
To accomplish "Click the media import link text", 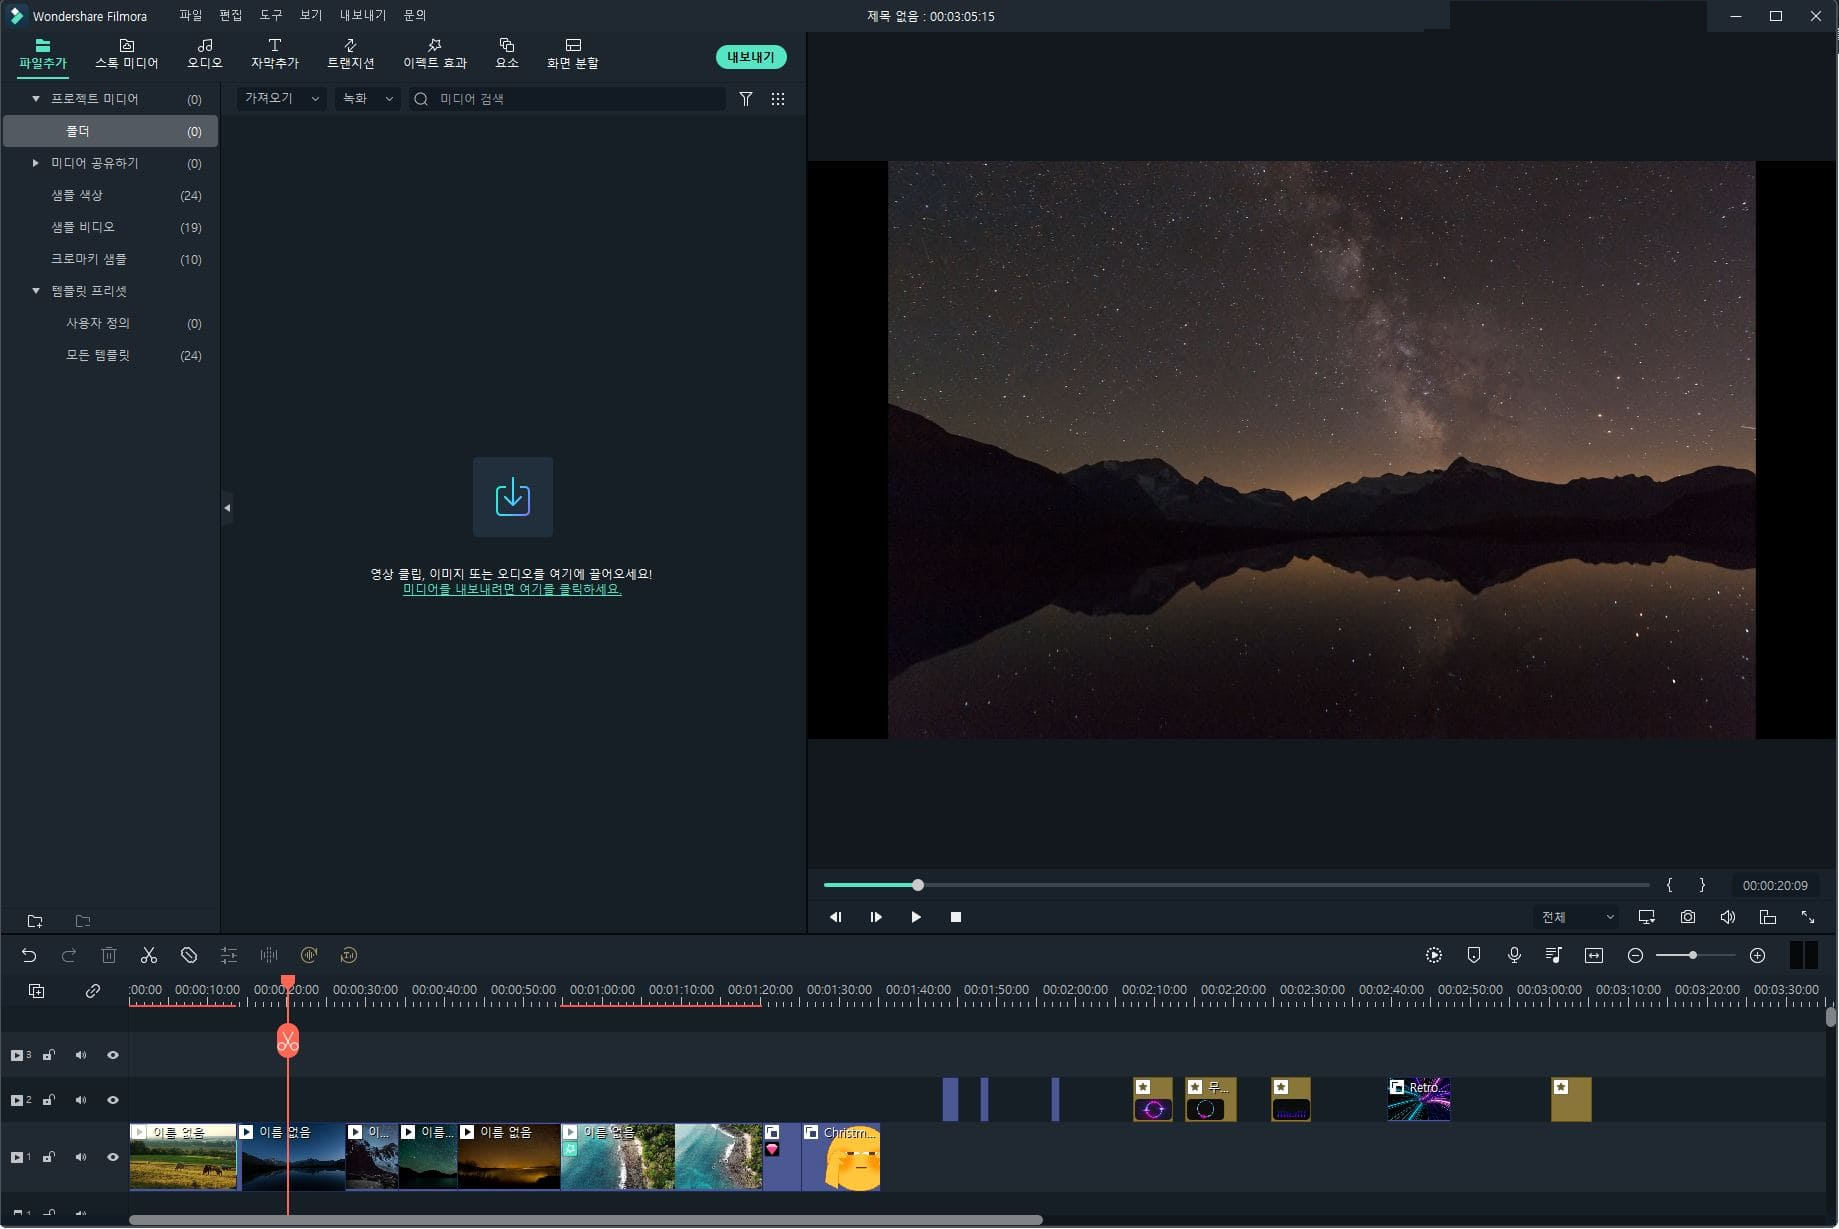I will point(512,590).
